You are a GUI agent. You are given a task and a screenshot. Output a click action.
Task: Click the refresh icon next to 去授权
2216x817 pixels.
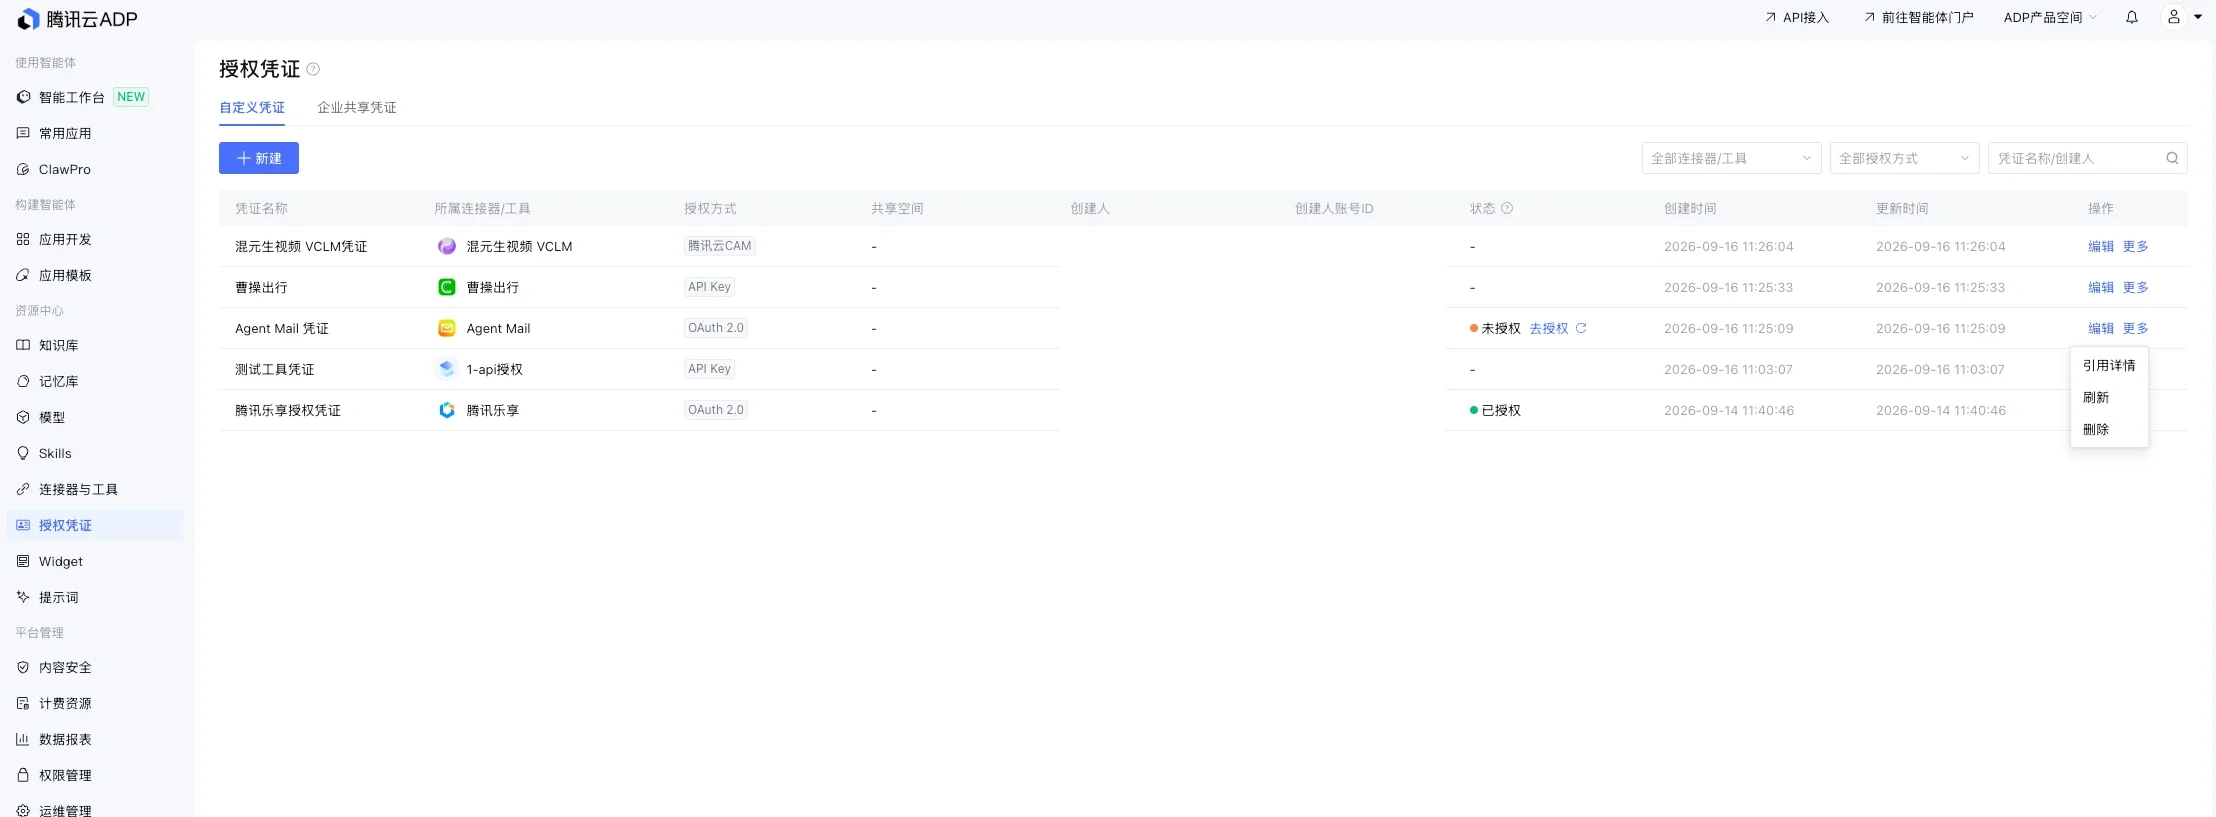(1581, 328)
